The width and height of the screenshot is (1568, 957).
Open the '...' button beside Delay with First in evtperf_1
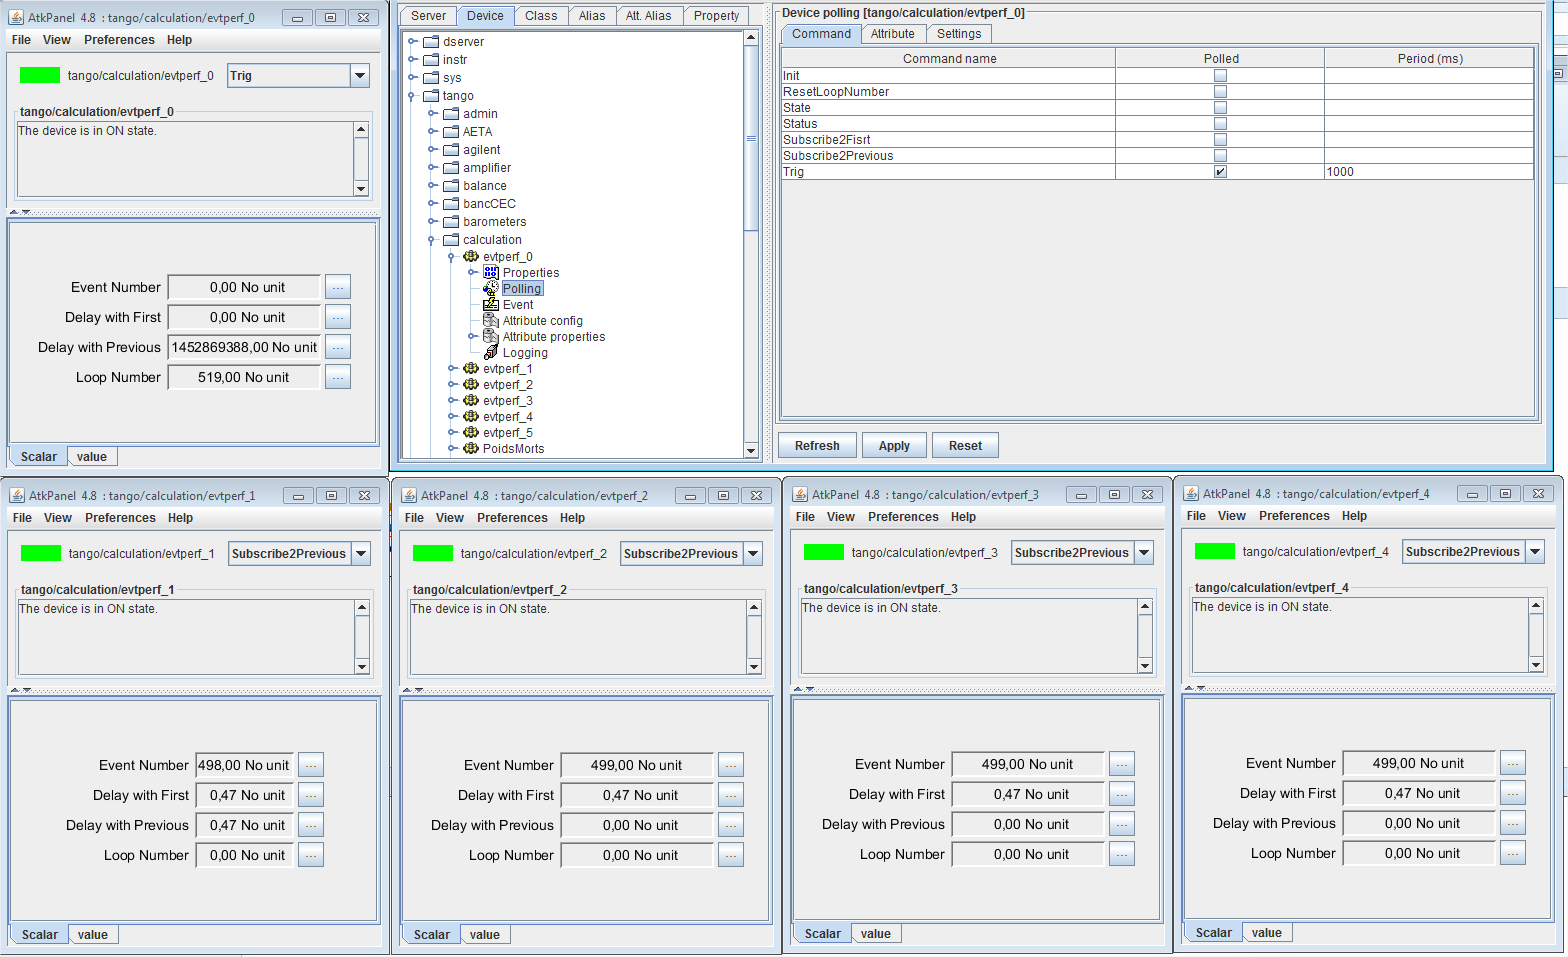click(x=311, y=795)
